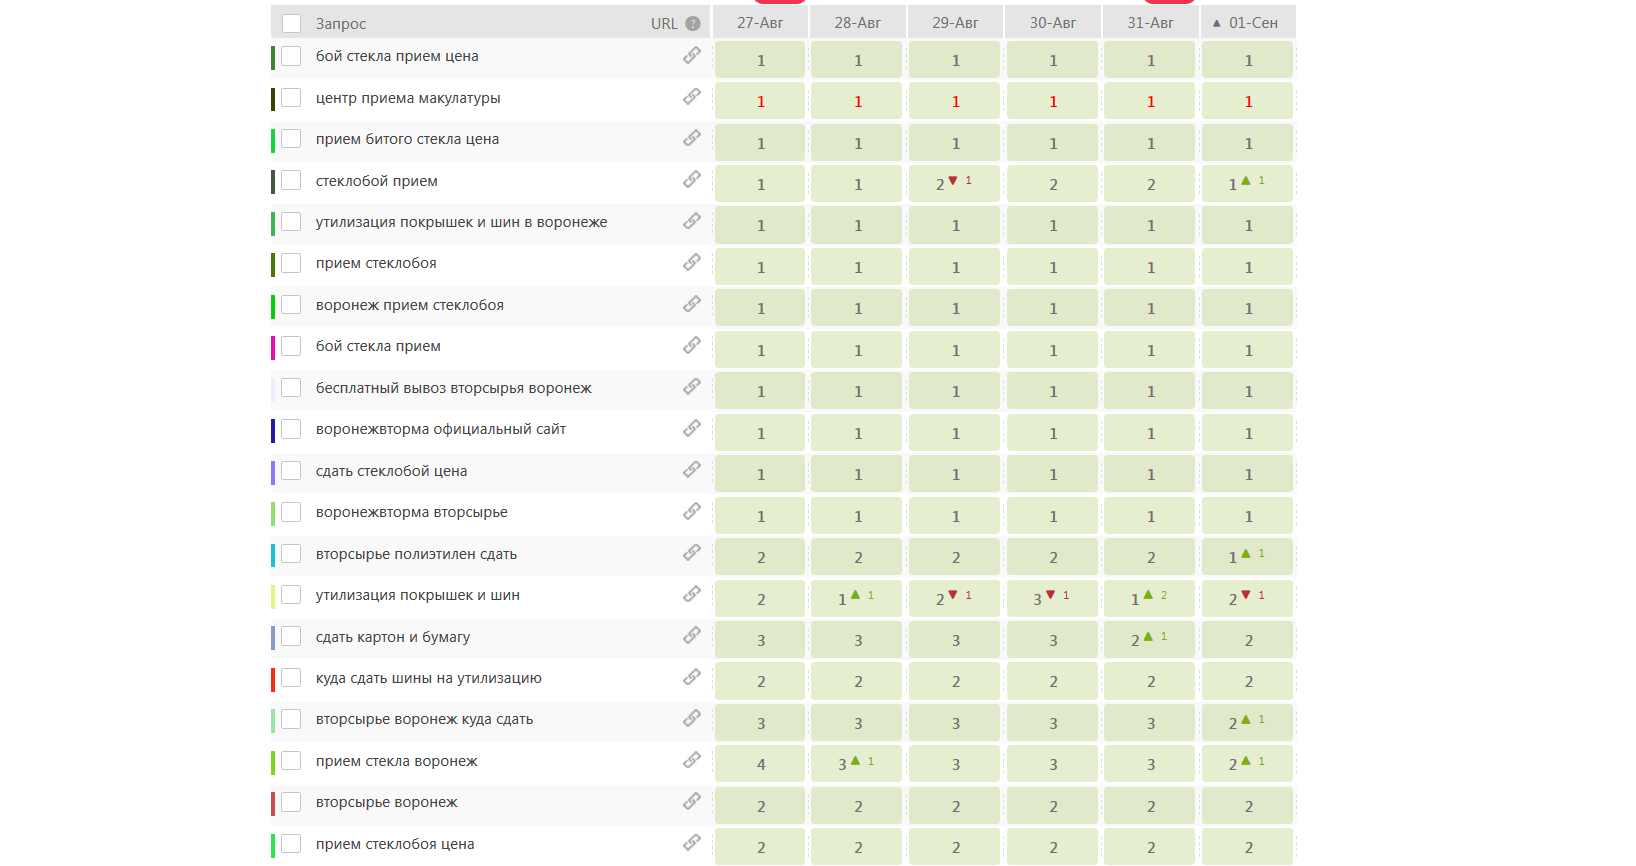Check the box for 'прием битого стекла цена'
Image resolution: width=1636 pixels, height=866 pixels.
pyautogui.click(x=291, y=139)
